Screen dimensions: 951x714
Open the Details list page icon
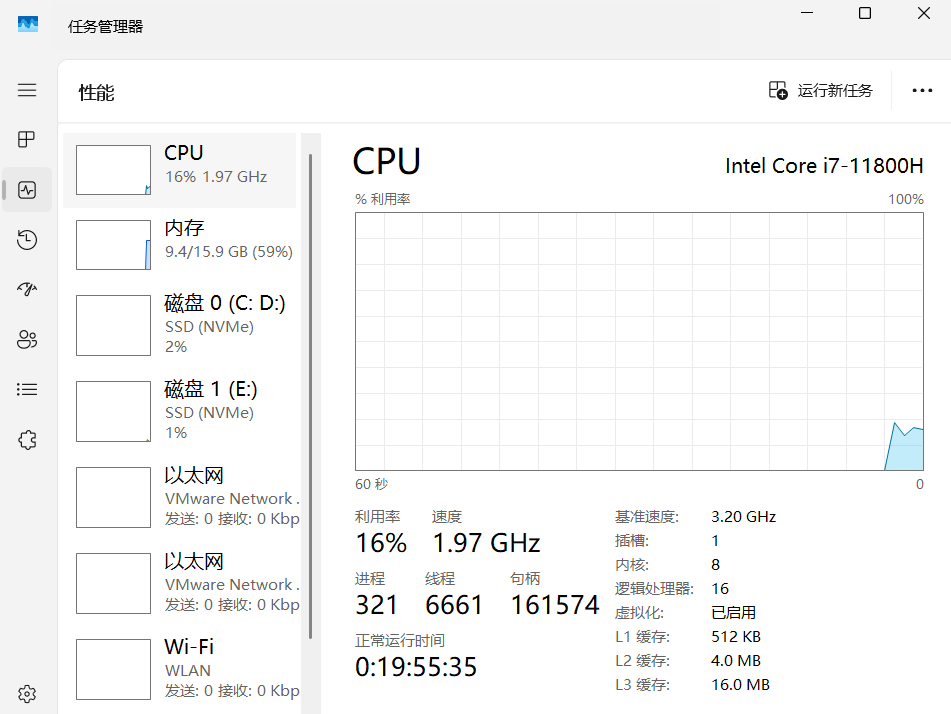click(27, 389)
